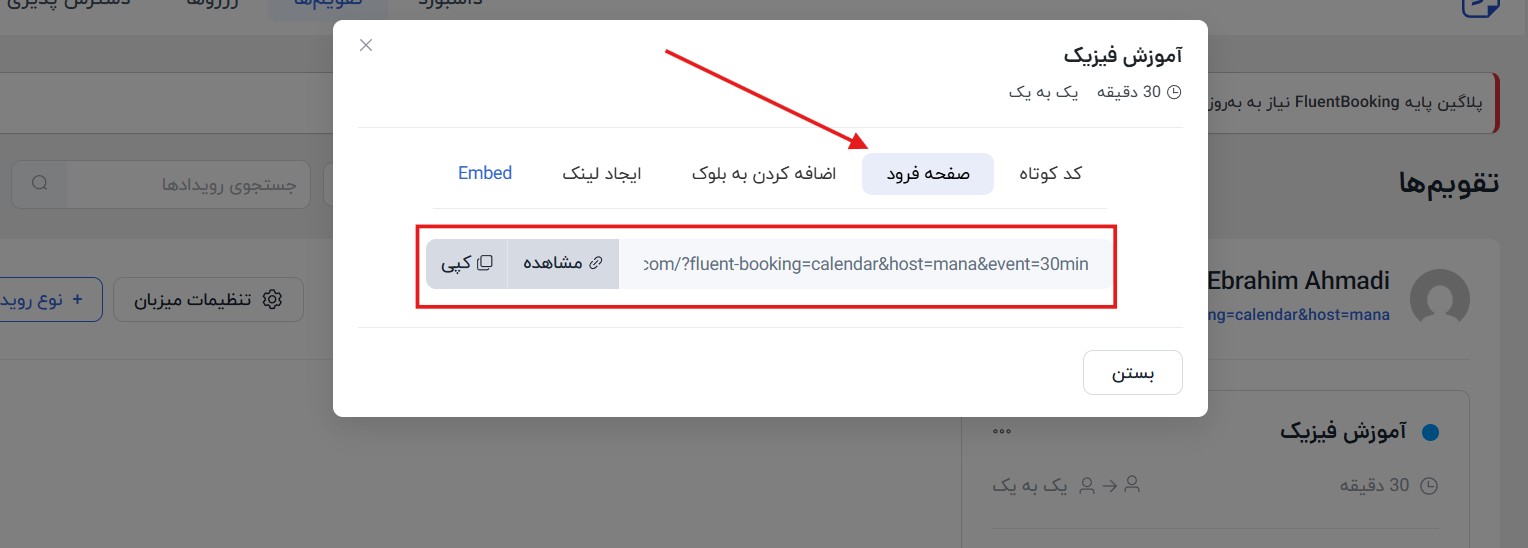The height and width of the screenshot is (548, 1528).
Task: Switch to the کد کوتاه tab
Action: pyautogui.click(x=1050, y=174)
